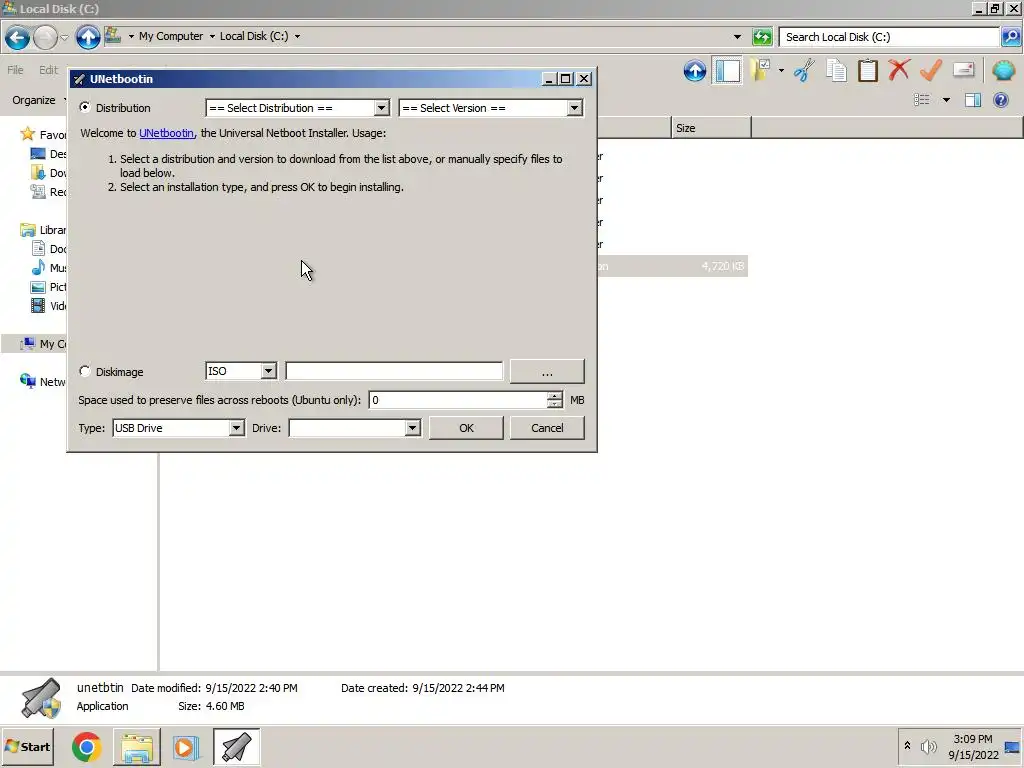This screenshot has height=768, width=1024.
Task: Click Cancel in UNetbootin dialog
Action: [x=547, y=428]
